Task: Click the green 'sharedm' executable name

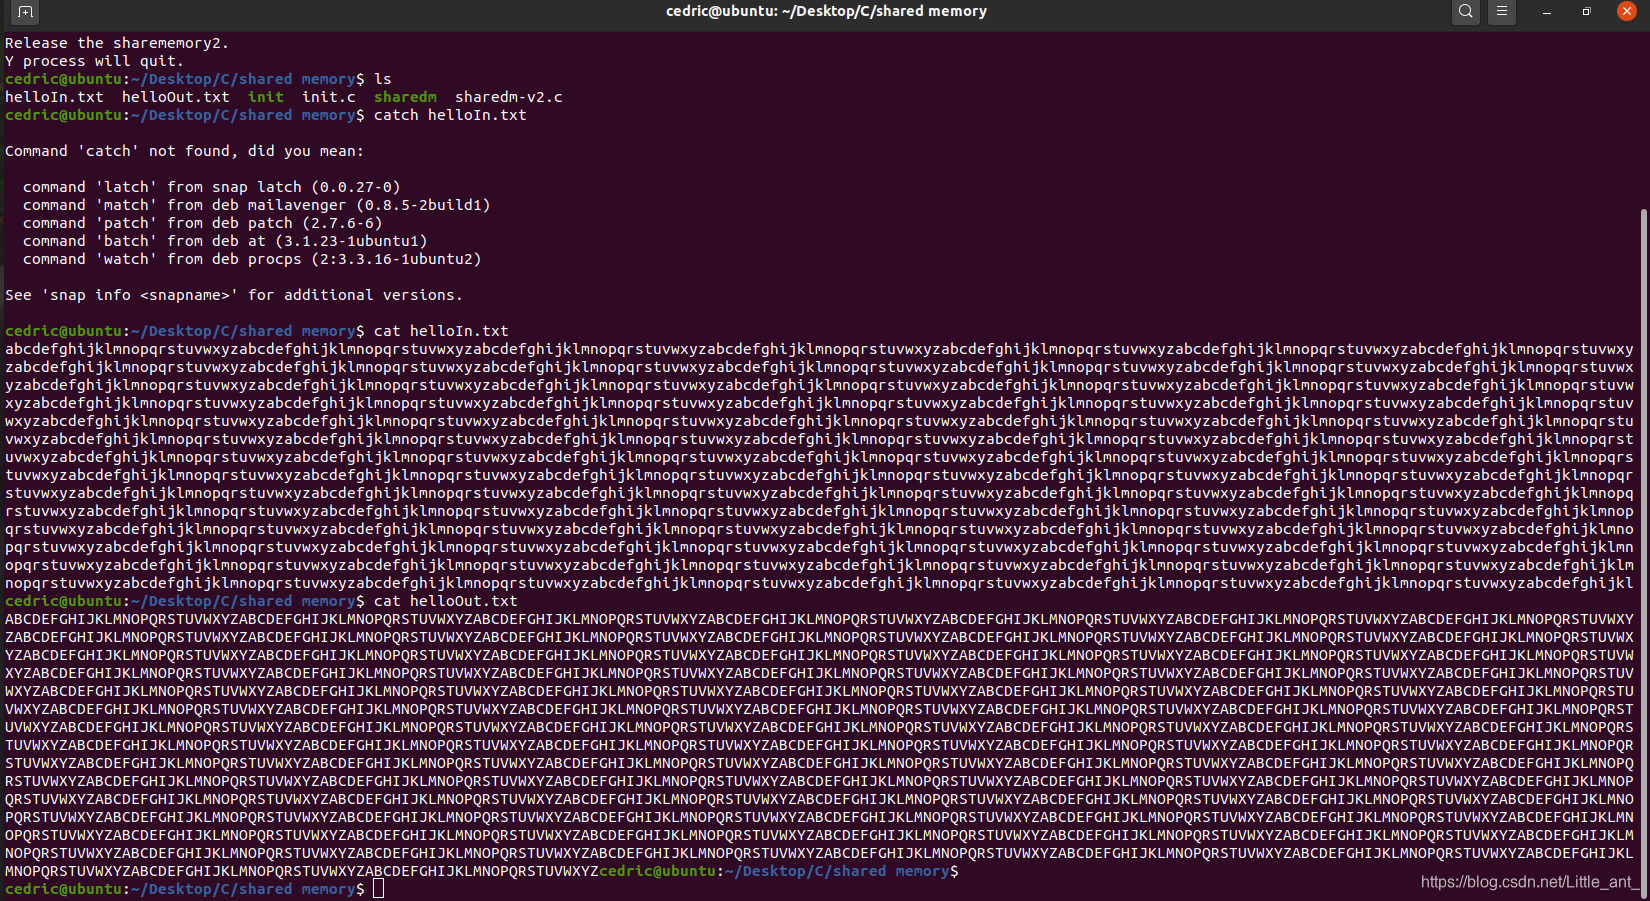Action: (405, 97)
